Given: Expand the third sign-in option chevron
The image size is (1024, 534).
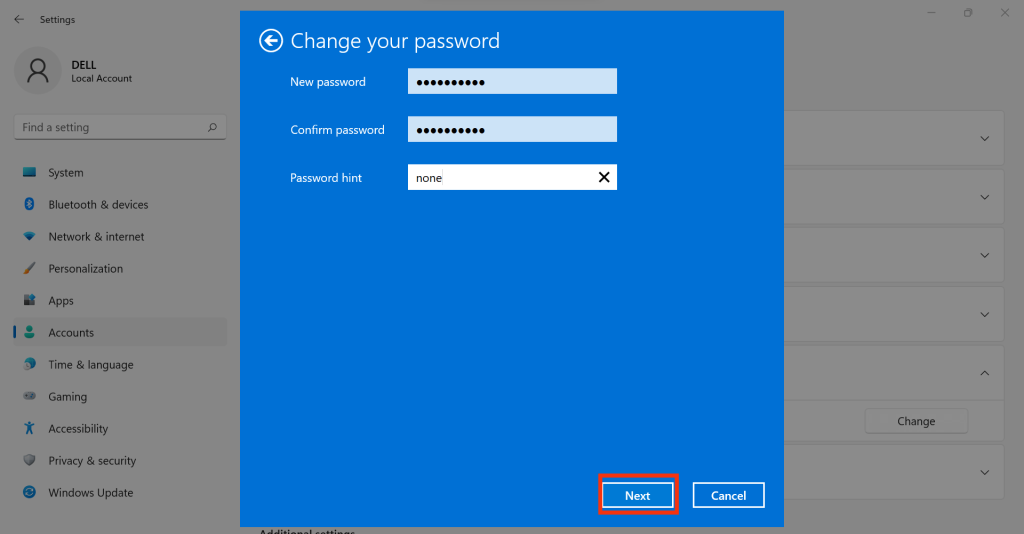Looking at the screenshot, I should (984, 255).
